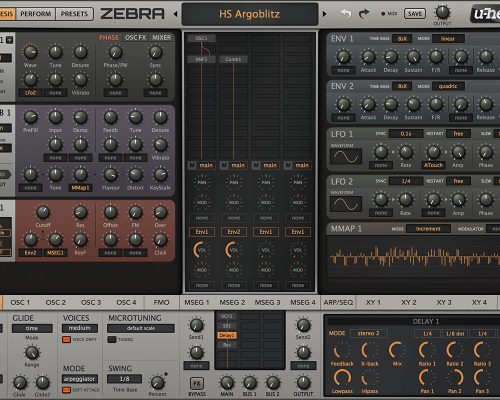The height and width of the screenshot is (400, 500).
Task: Click the XMF1 module in the grid
Action: click(201, 59)
